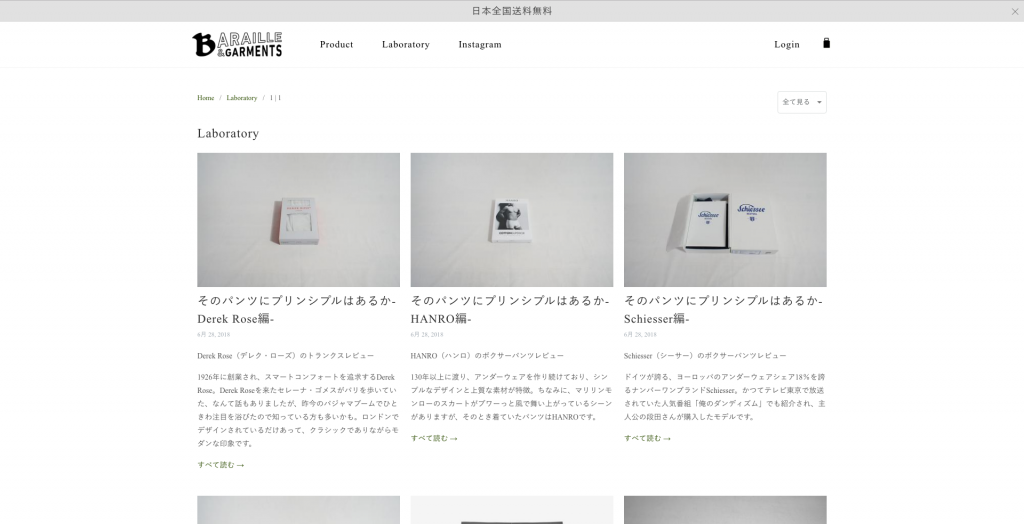Click the Baraille & Garments logo

237,44
